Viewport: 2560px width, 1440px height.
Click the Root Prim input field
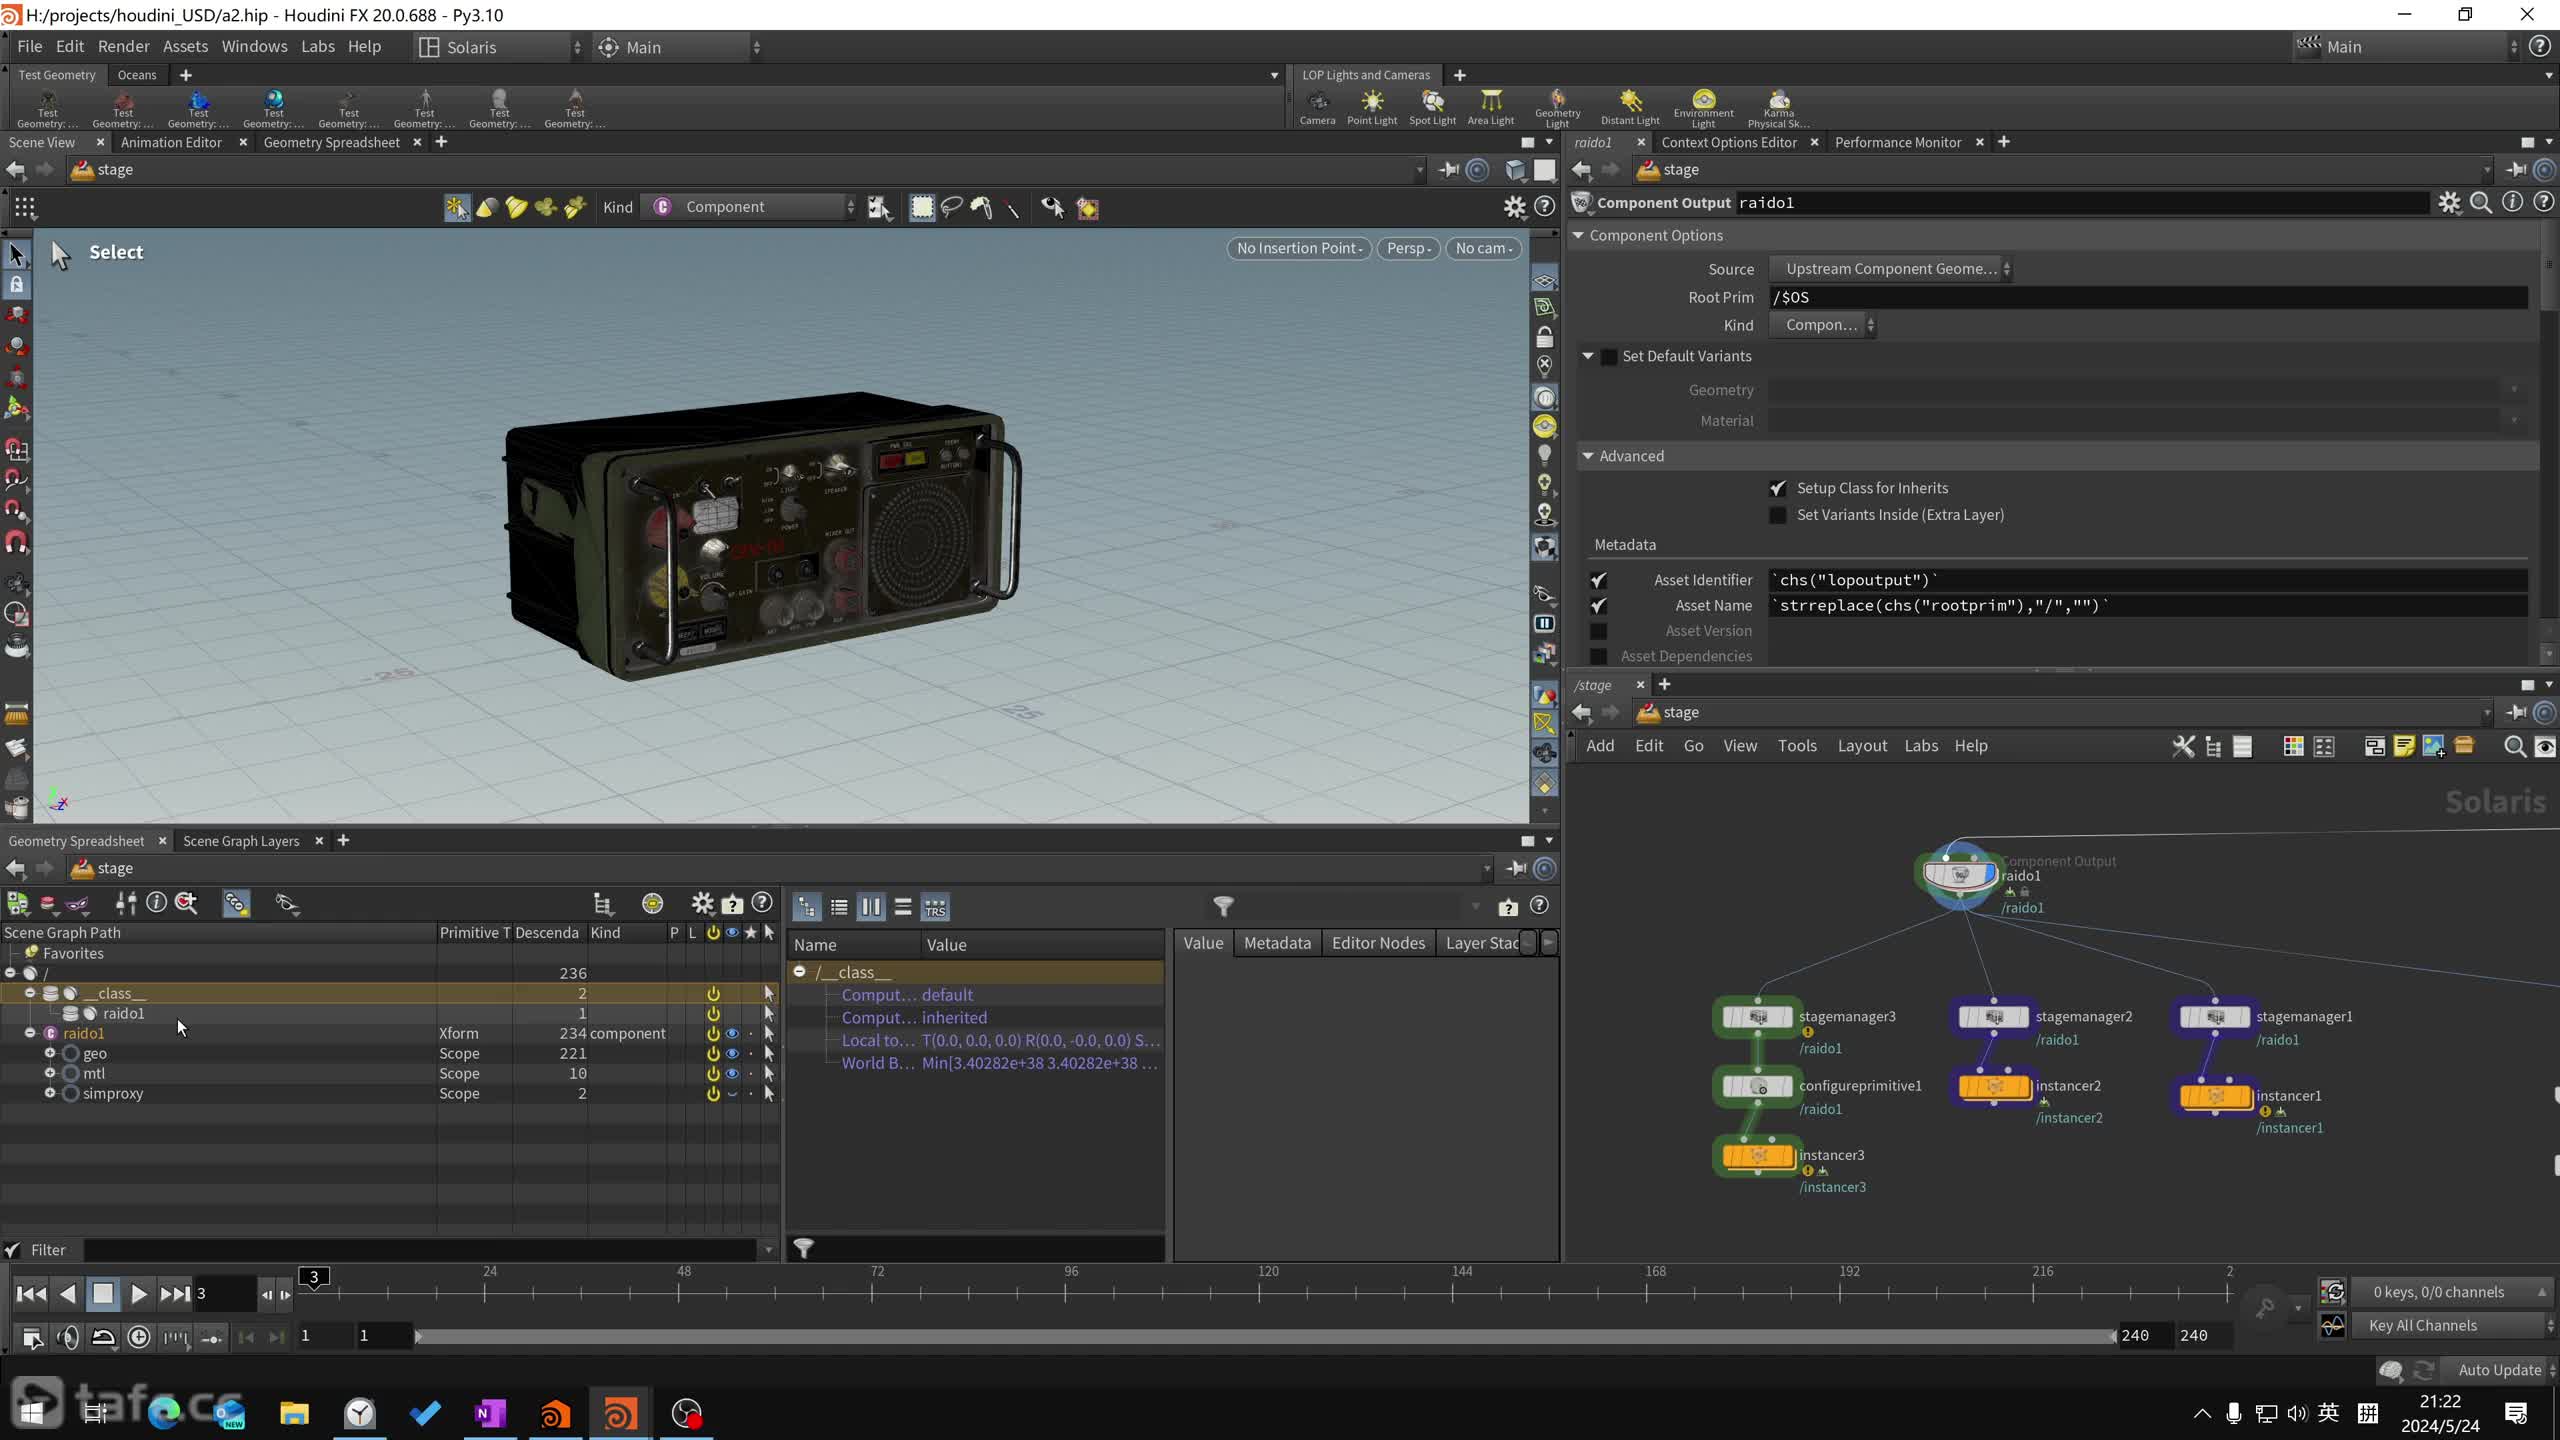coord(2148,298)
